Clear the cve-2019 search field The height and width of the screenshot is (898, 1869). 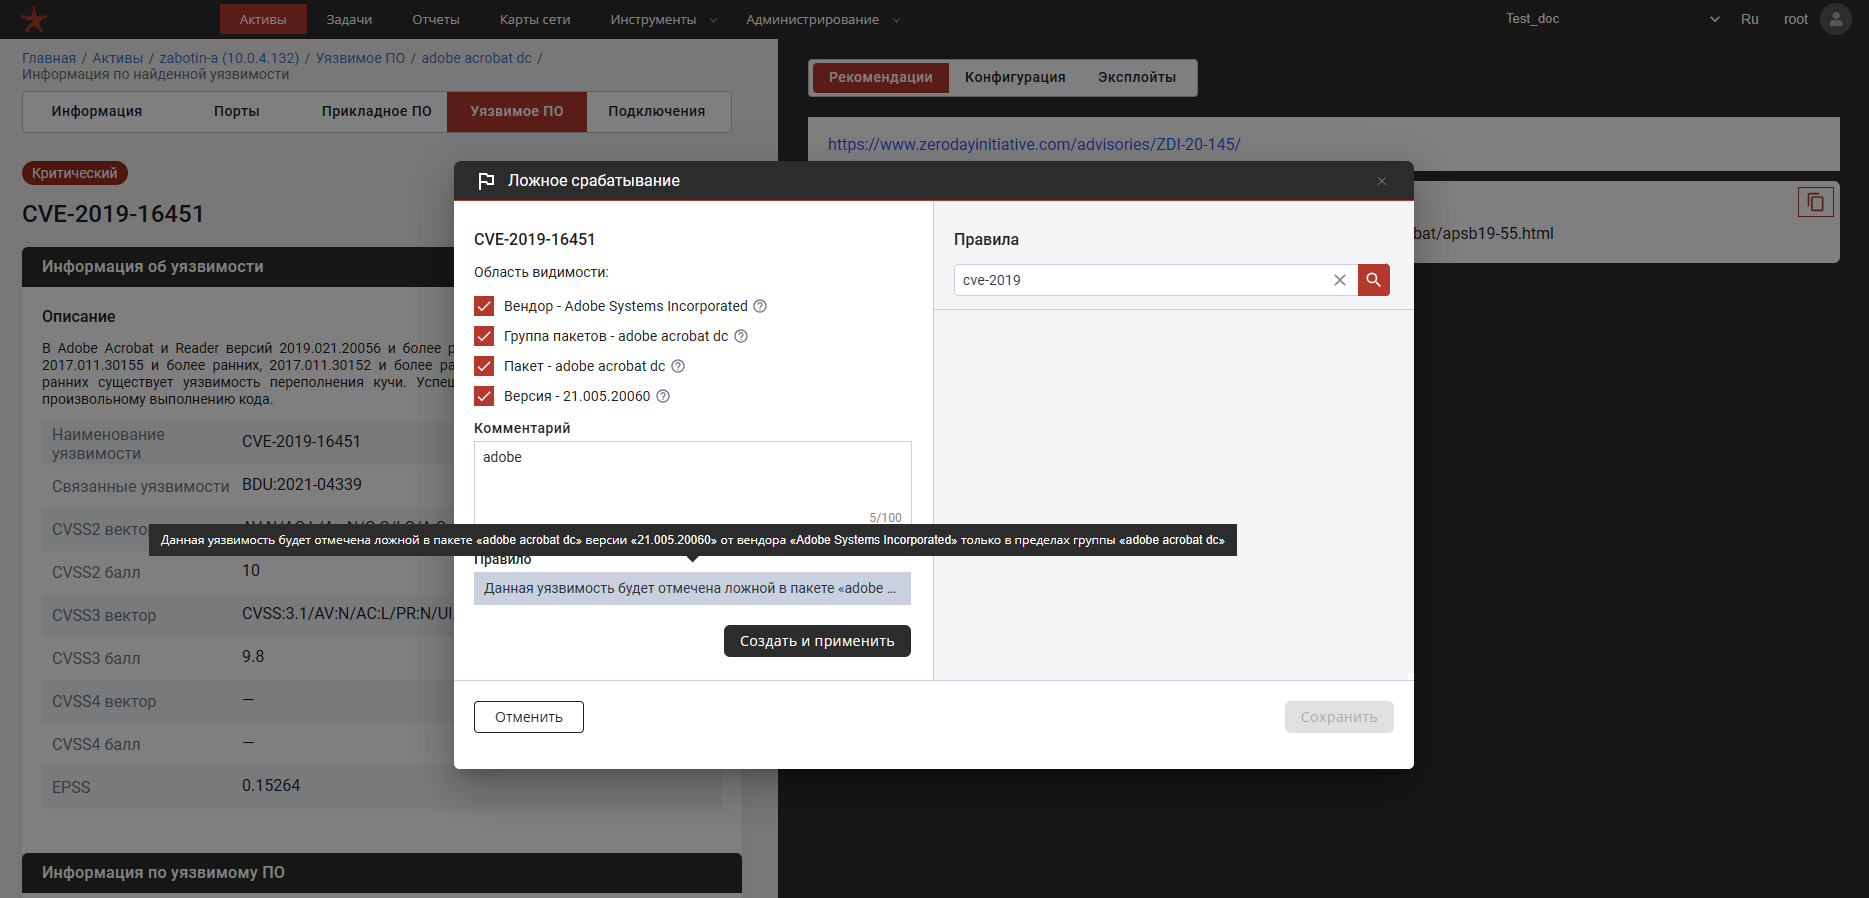(x=1339, y=280)
